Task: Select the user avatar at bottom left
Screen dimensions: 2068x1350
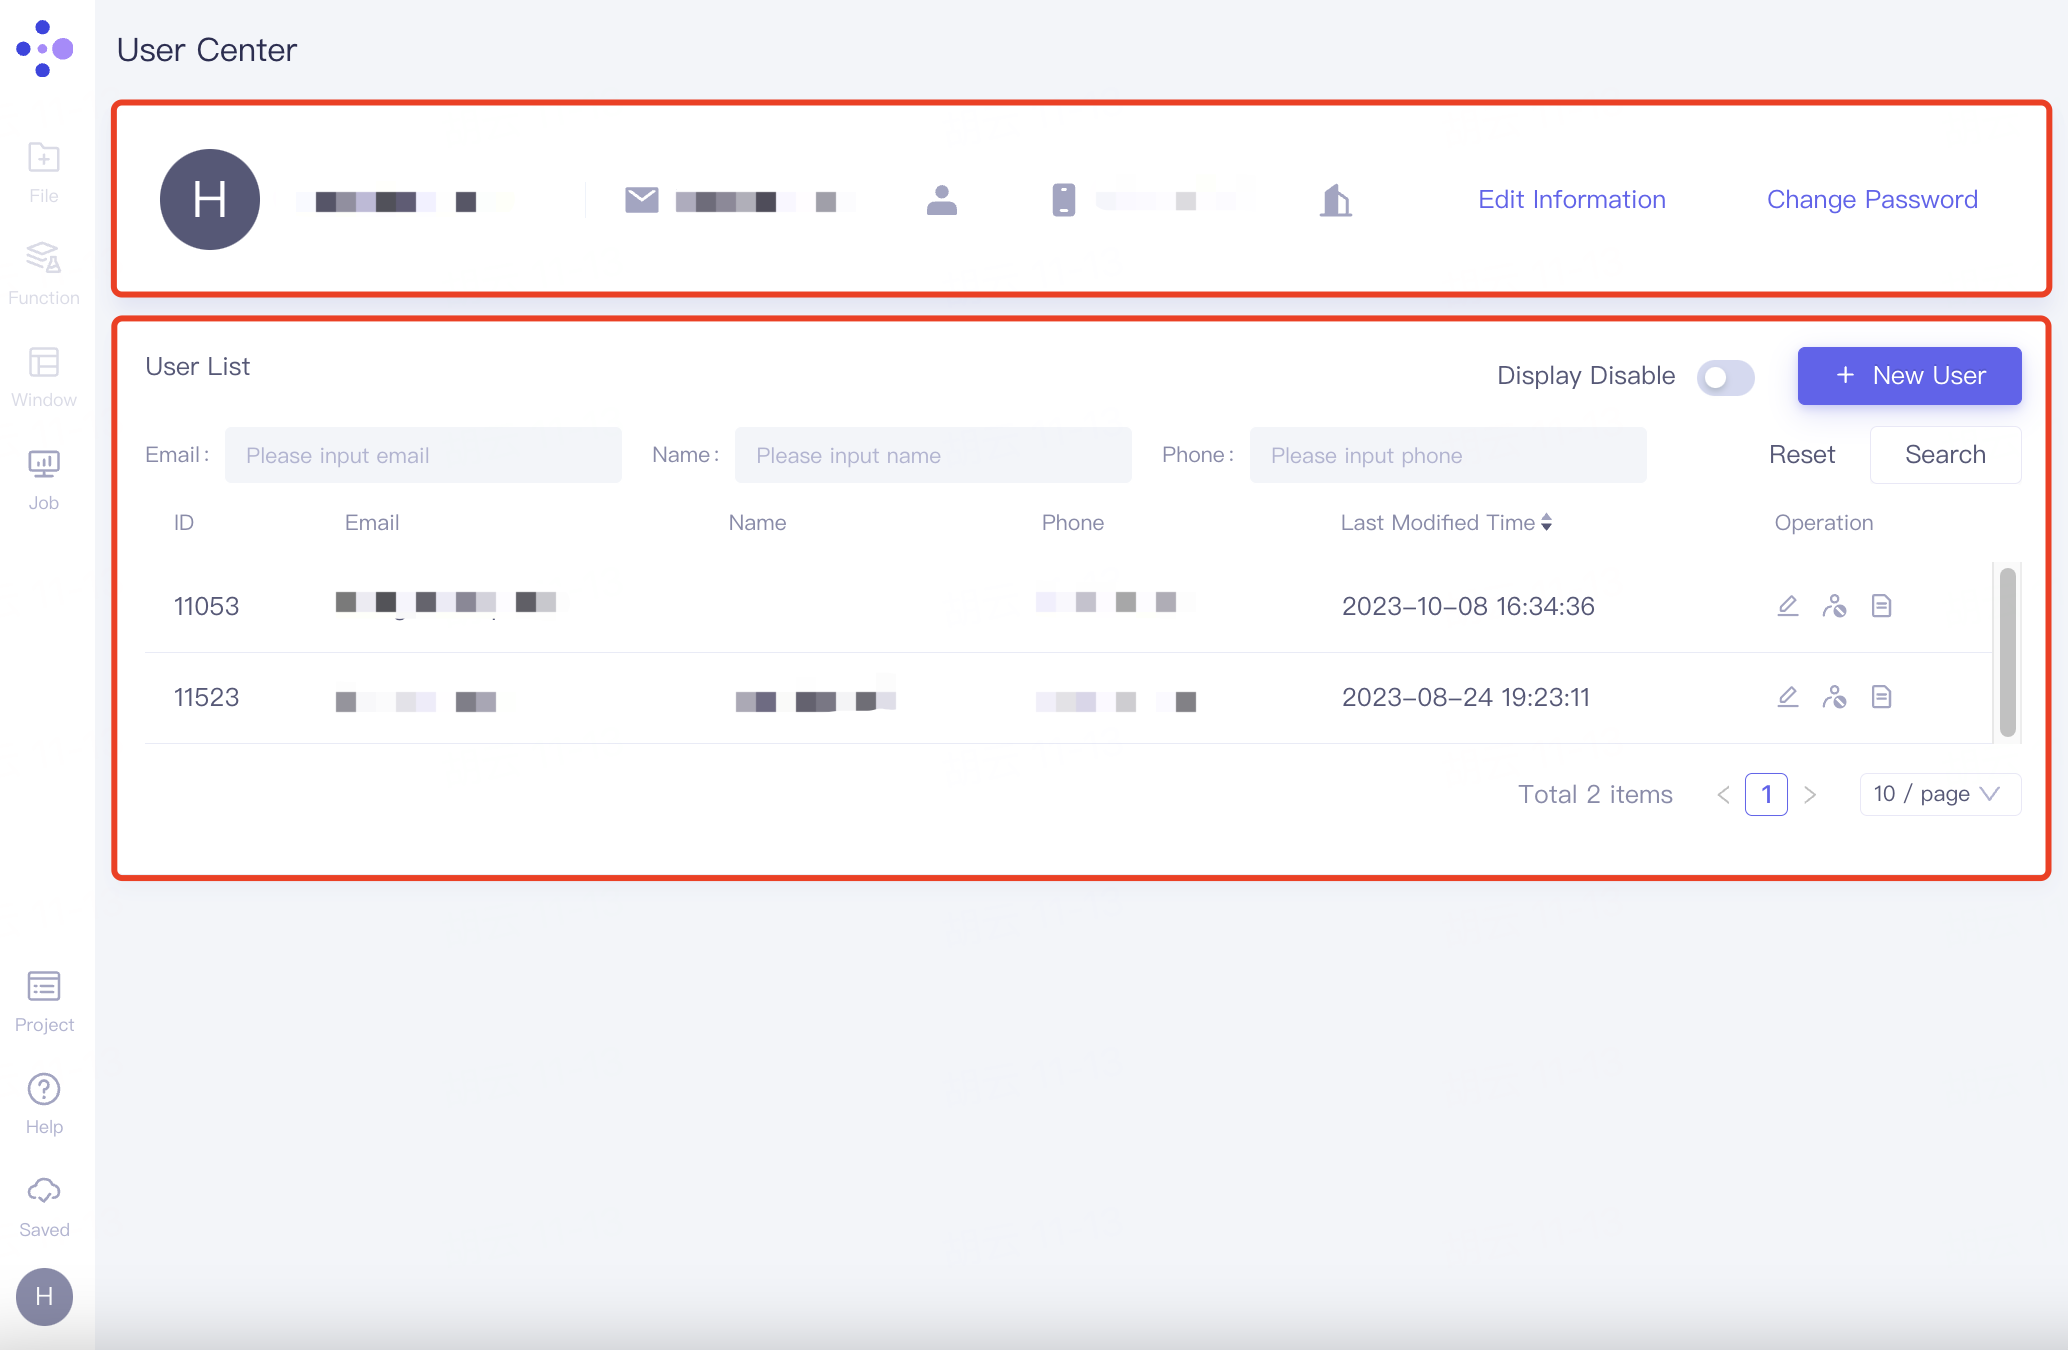Action: [x=44, y=1297]
